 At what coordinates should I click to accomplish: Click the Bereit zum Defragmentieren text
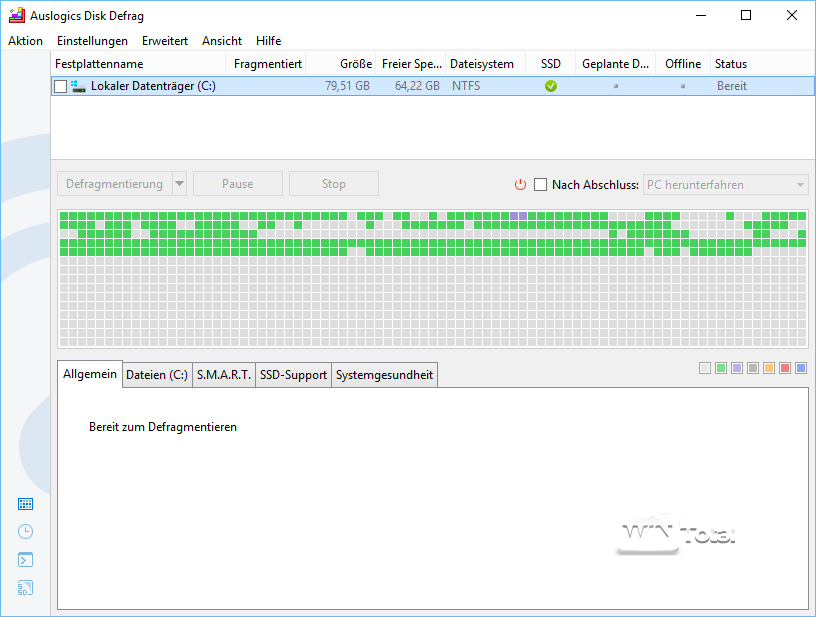pos(163,427)
